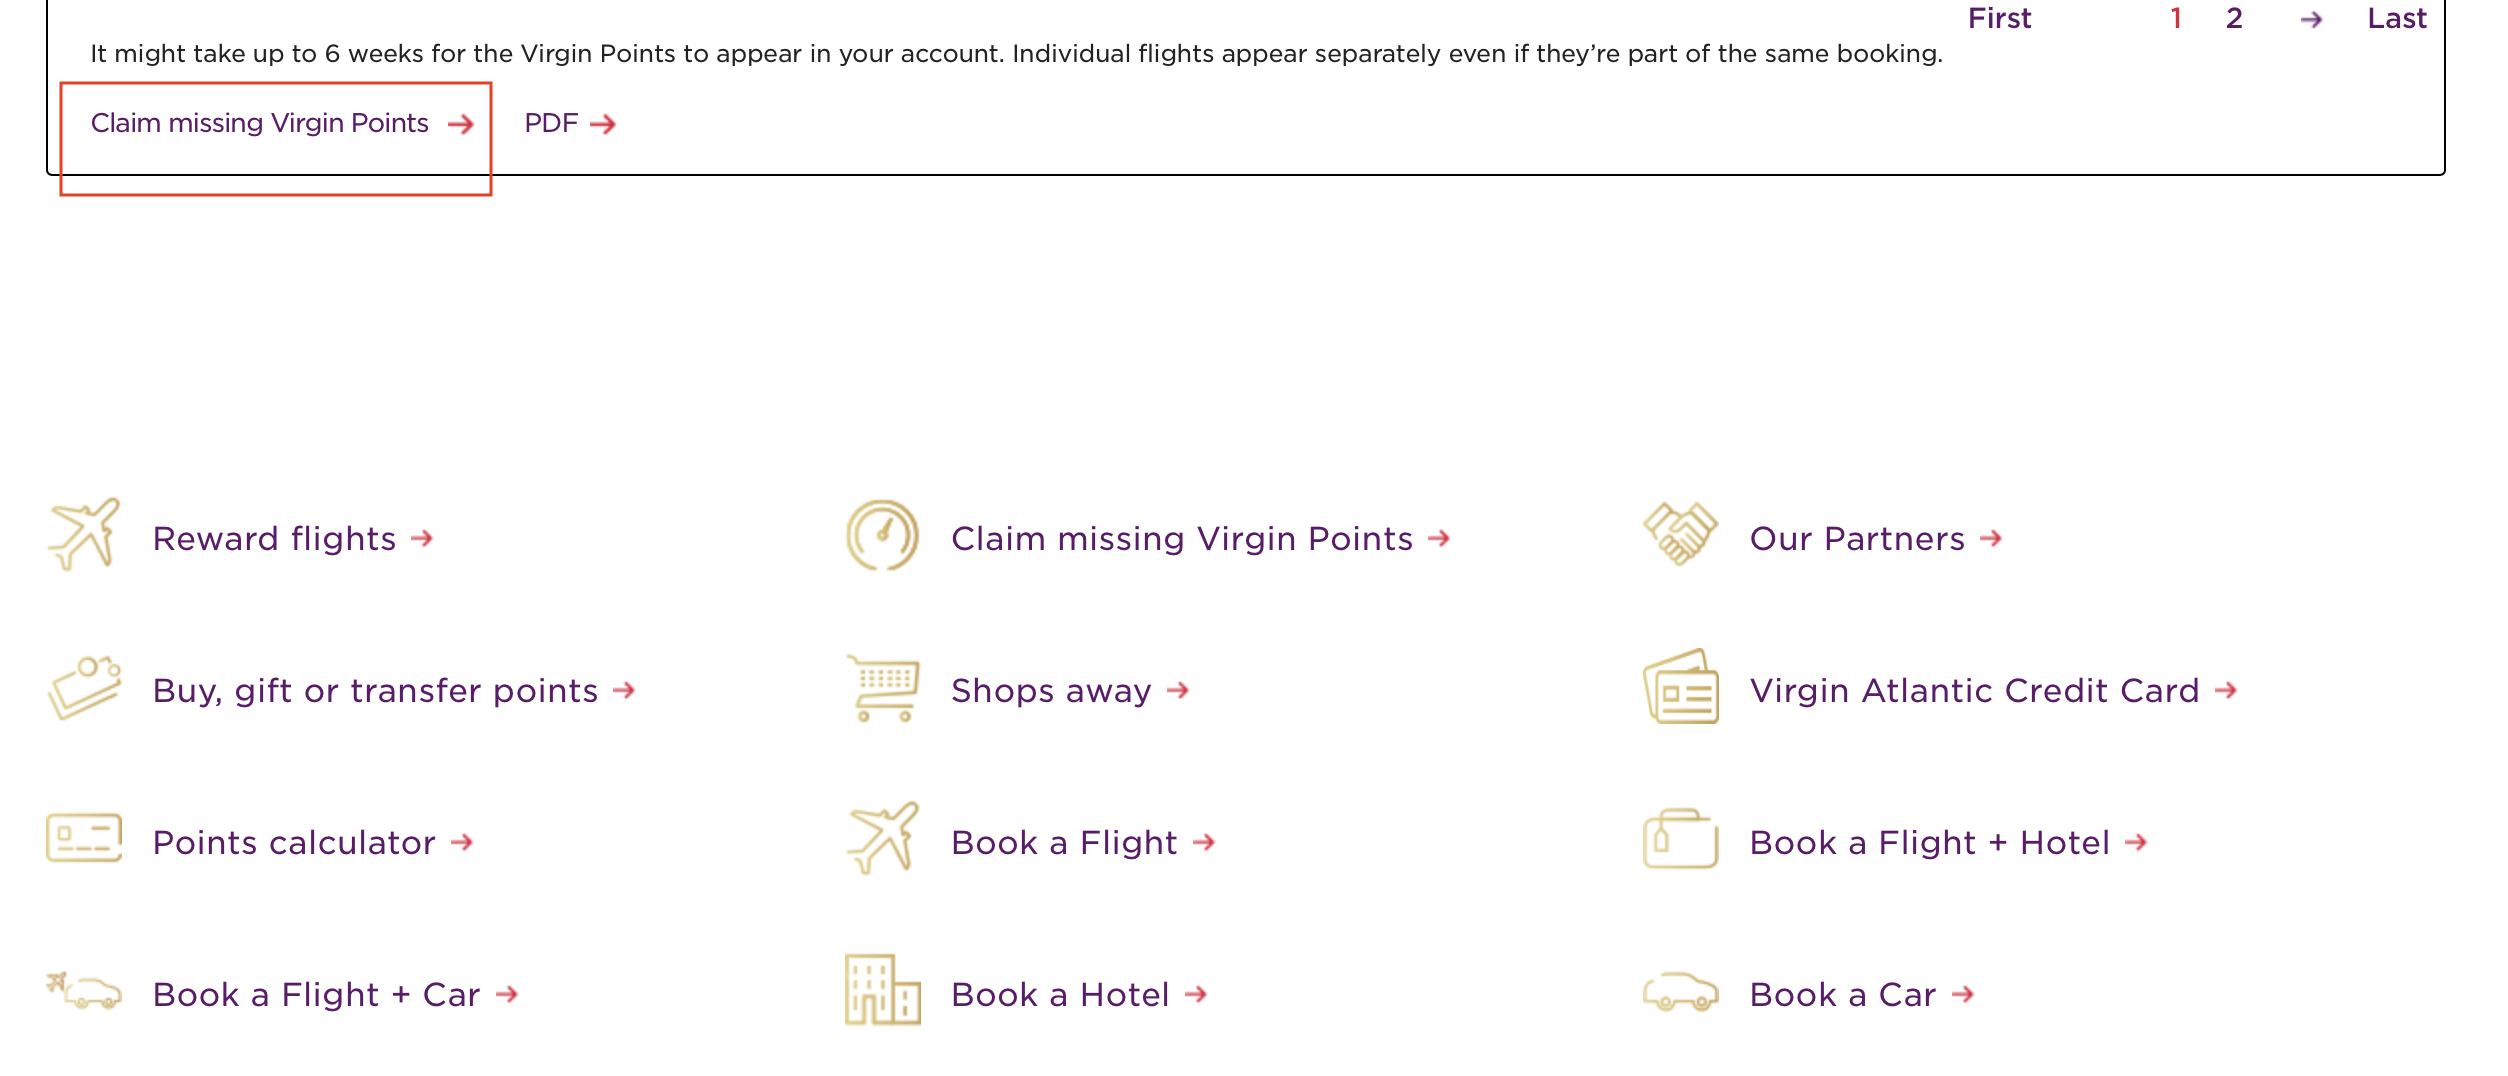
Task: Click the credit card icon for Virgin Atlantic Credit Card
Action: [1681, 687]
